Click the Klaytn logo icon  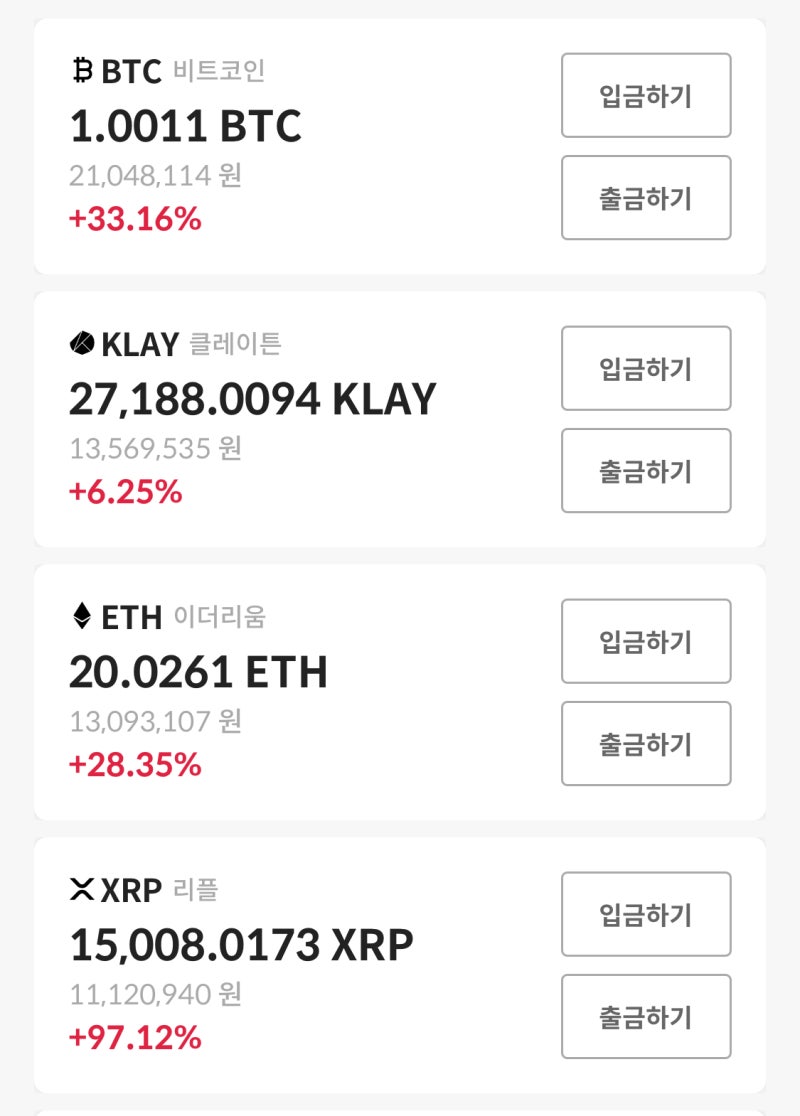(x=82, y=343)
